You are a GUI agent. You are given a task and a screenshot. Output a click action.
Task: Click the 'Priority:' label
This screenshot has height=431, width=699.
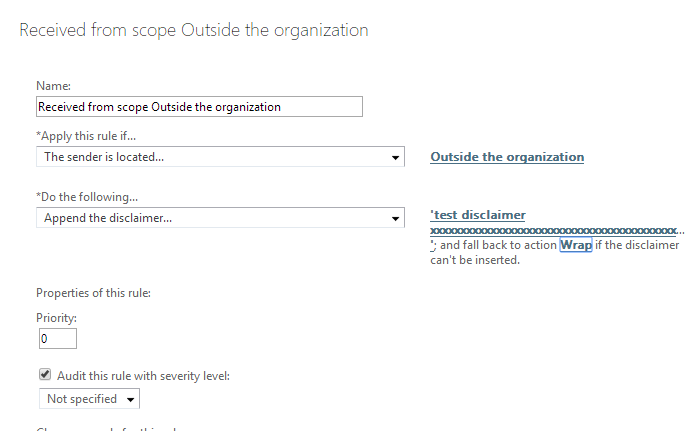(56, 318)
